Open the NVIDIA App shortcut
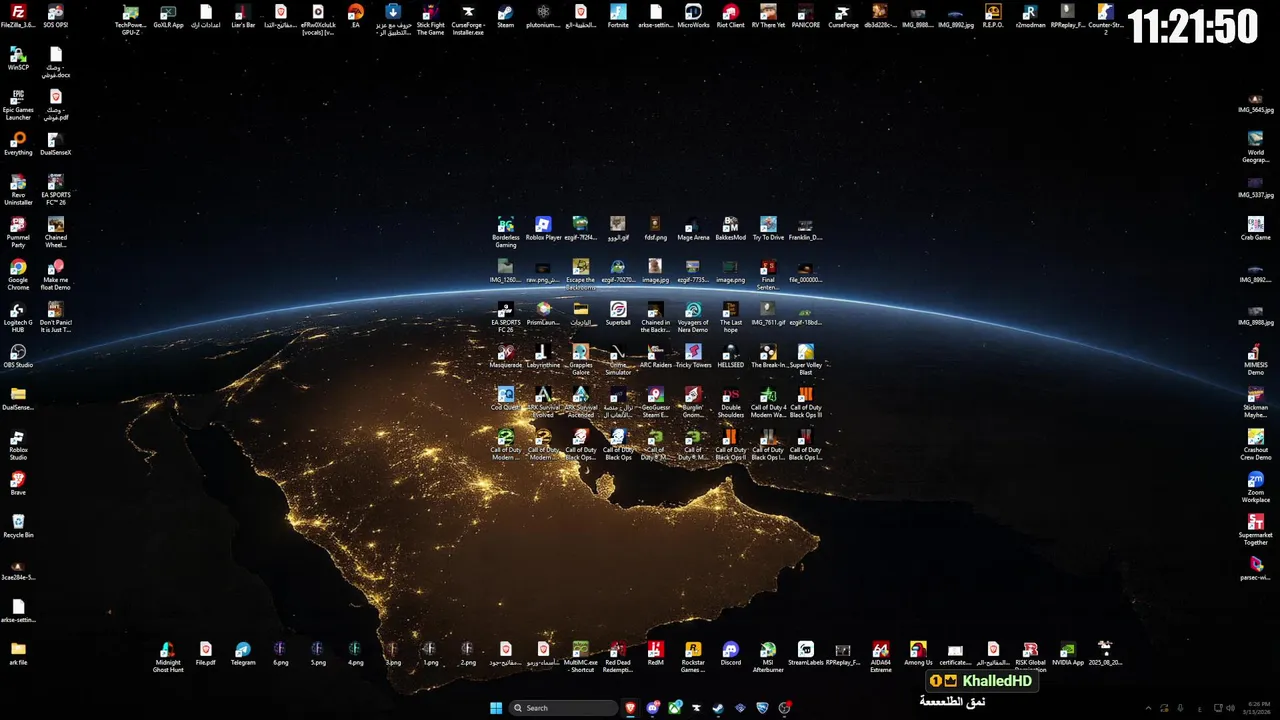Viewport: 1280px width, 720px height. click(1068, 654)
